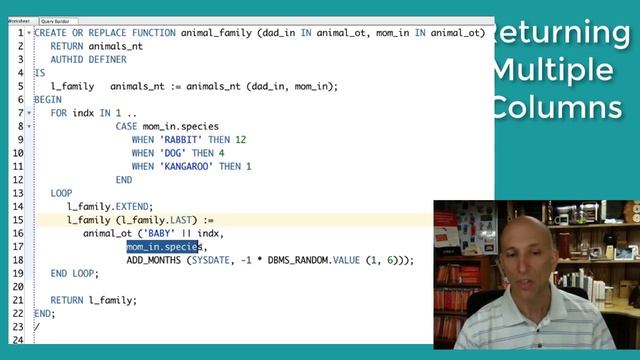640x360 pixels.
Task: Click line number 15 in the gutter
Action: 18,220
